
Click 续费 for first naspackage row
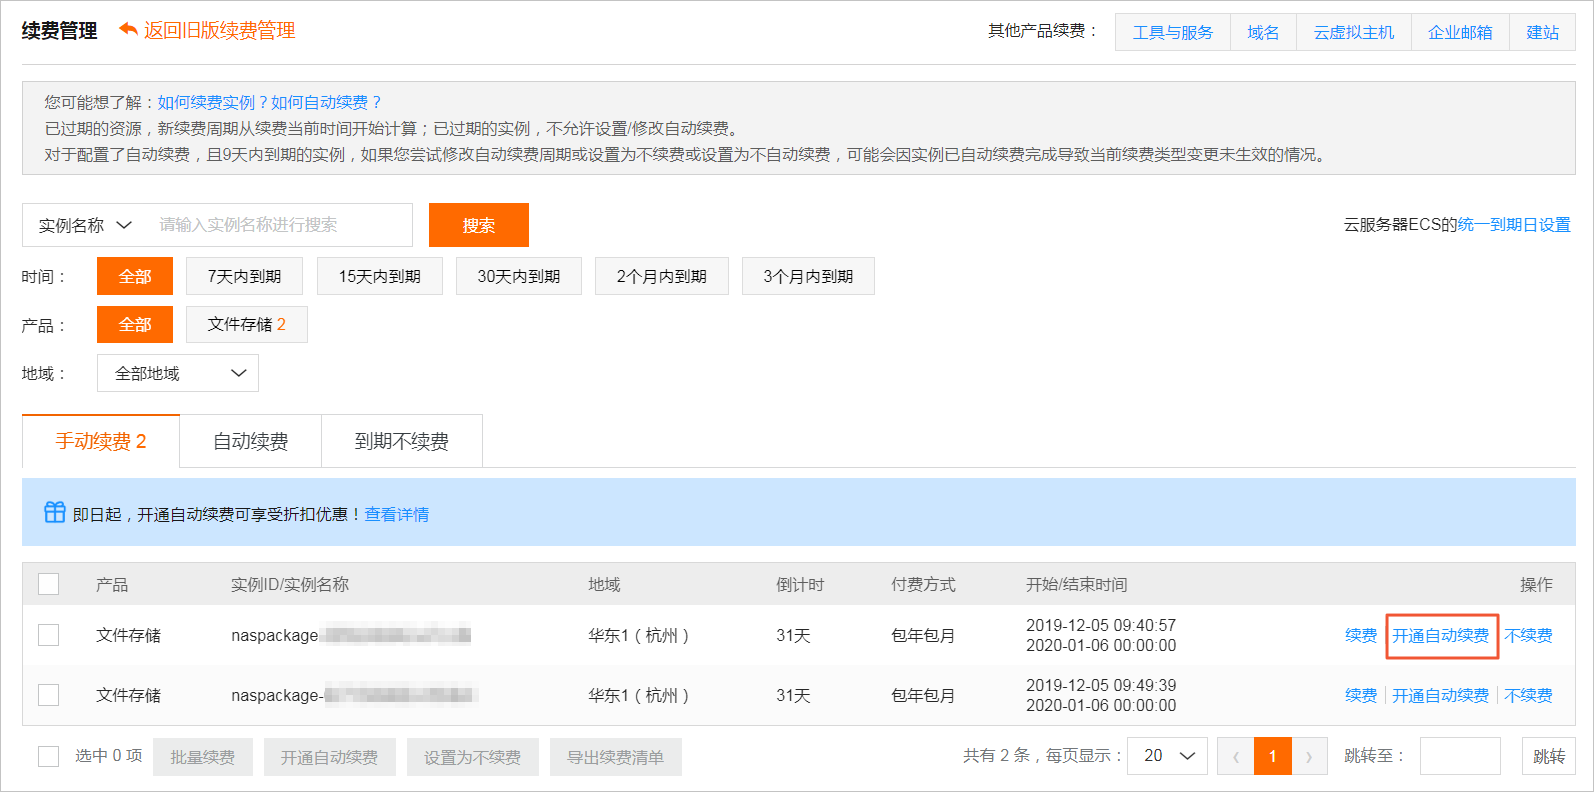coord(1361,635)
